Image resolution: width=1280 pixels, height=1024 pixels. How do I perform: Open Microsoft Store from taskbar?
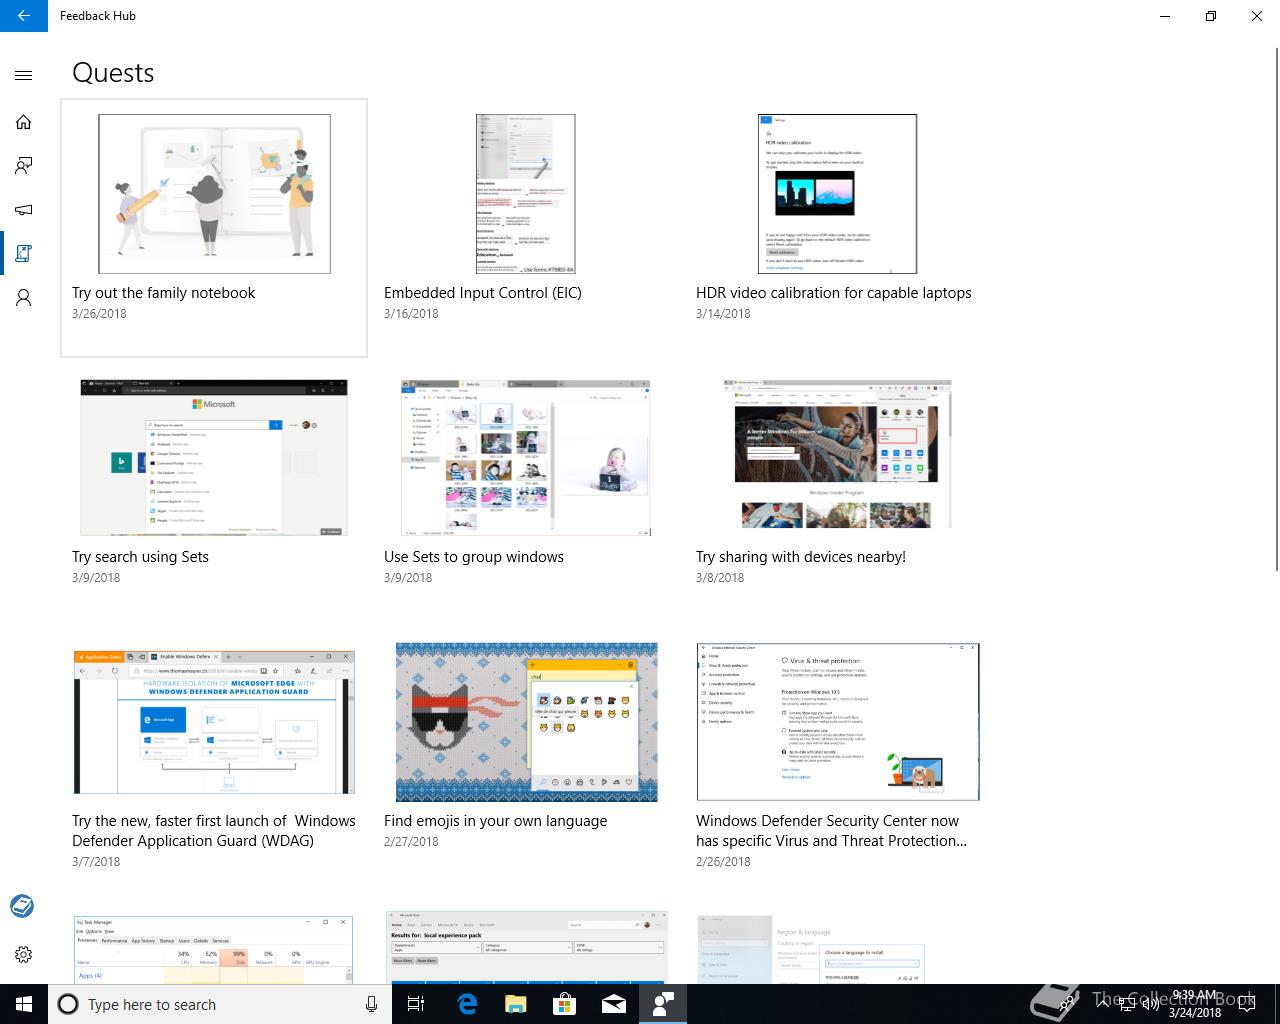pyautogui.click(x=564, y=1004)
